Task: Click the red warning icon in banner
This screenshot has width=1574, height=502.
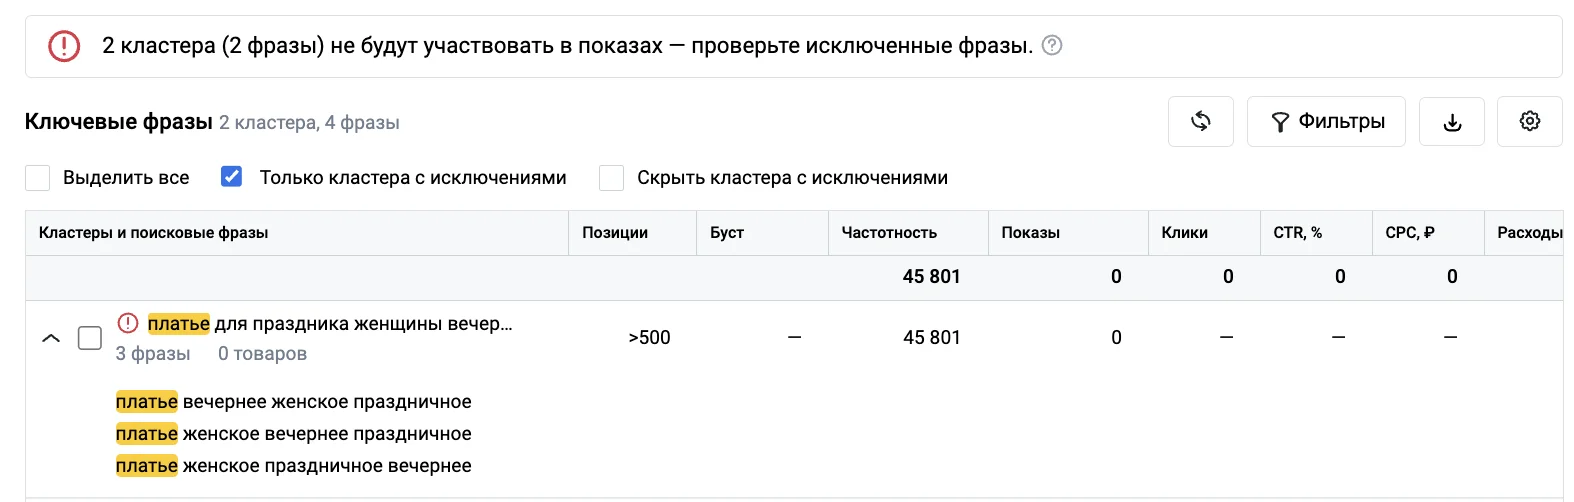Action: pyautogui.click(x=64, y=45)
